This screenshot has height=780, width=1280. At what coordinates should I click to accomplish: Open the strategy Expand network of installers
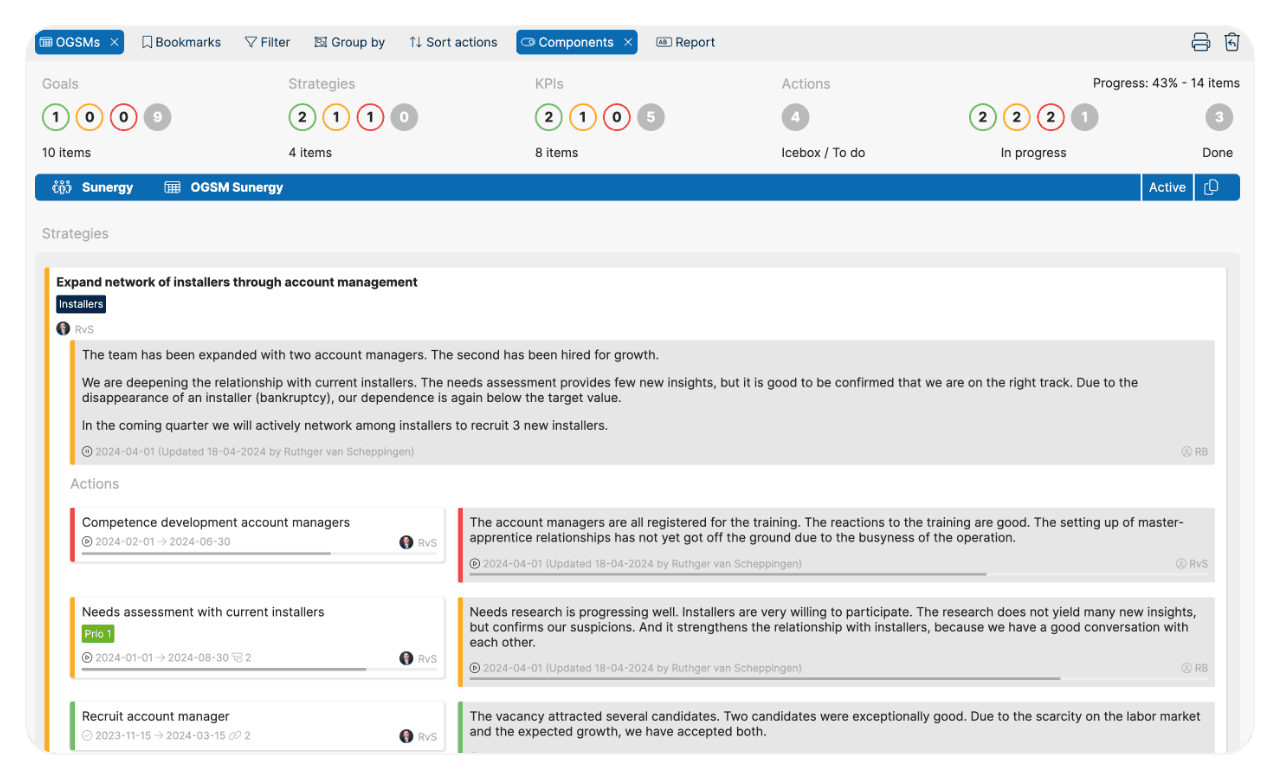point(237,282)
